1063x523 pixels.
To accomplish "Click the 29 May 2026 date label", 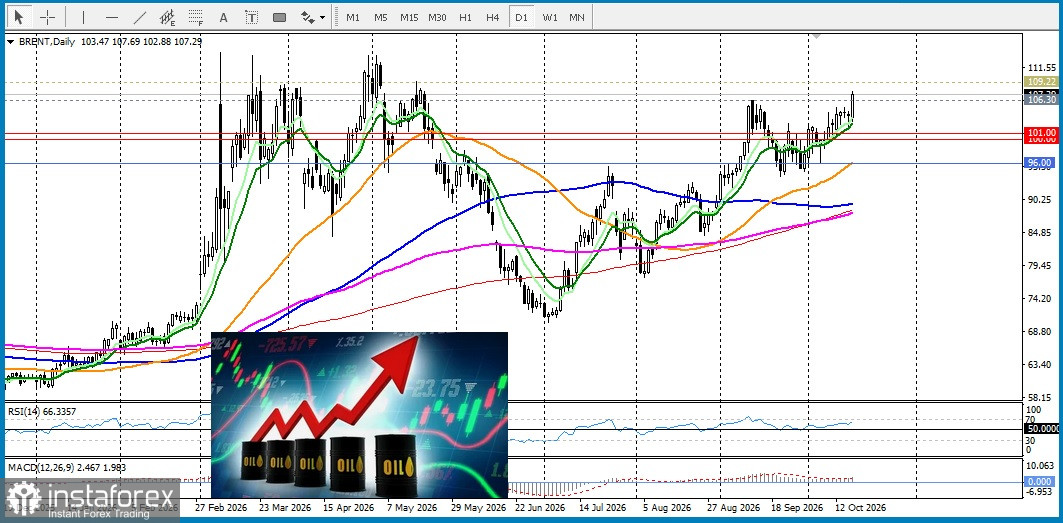I will click(x=478, y=507).
